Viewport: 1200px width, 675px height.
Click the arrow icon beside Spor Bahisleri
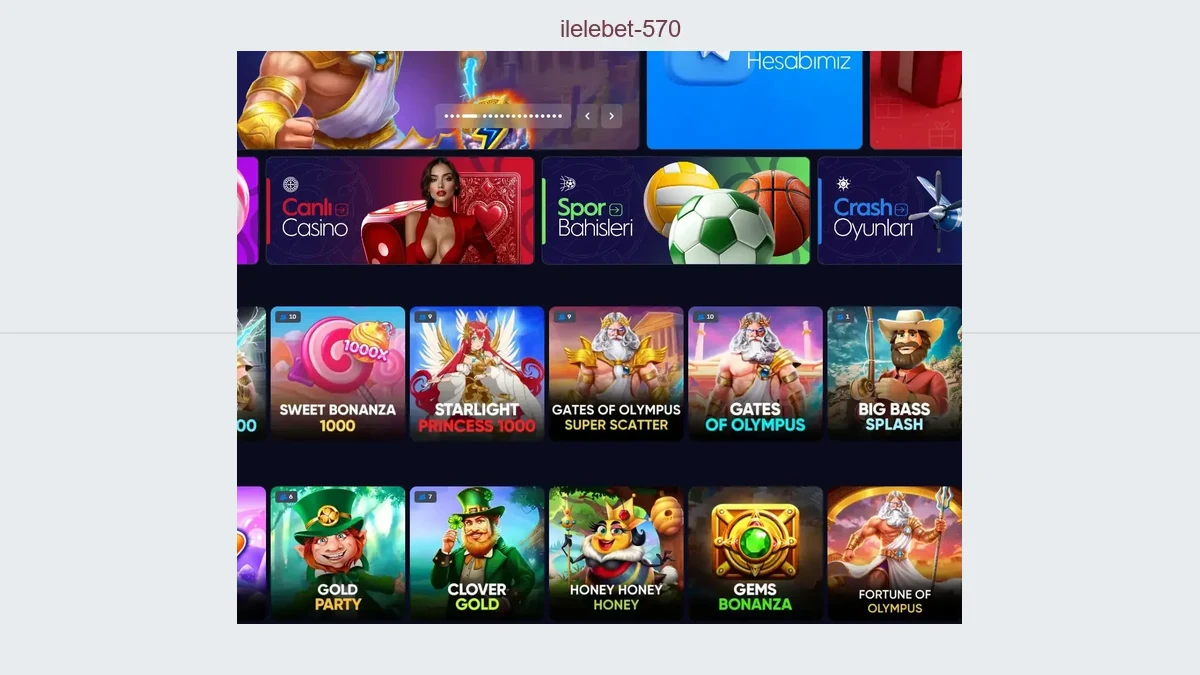tap(616, 210)
